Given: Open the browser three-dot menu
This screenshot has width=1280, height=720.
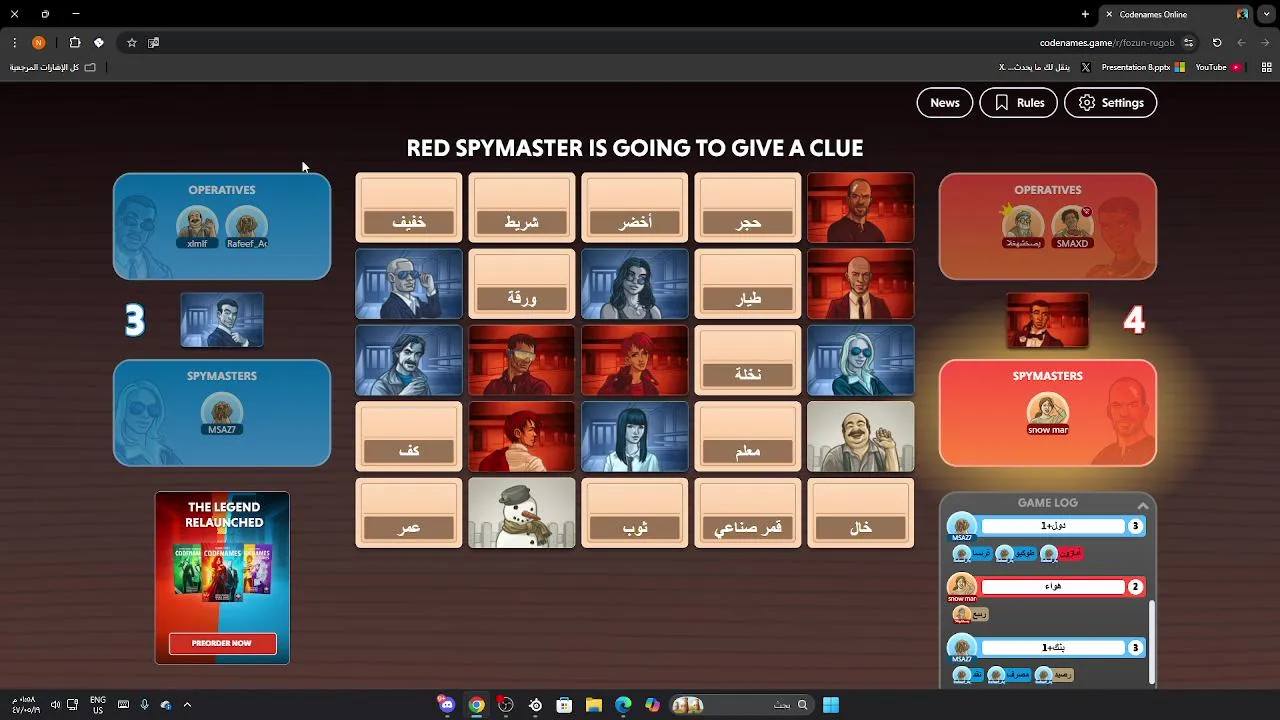Looking at the screenshot, I should tap(14, 43).
